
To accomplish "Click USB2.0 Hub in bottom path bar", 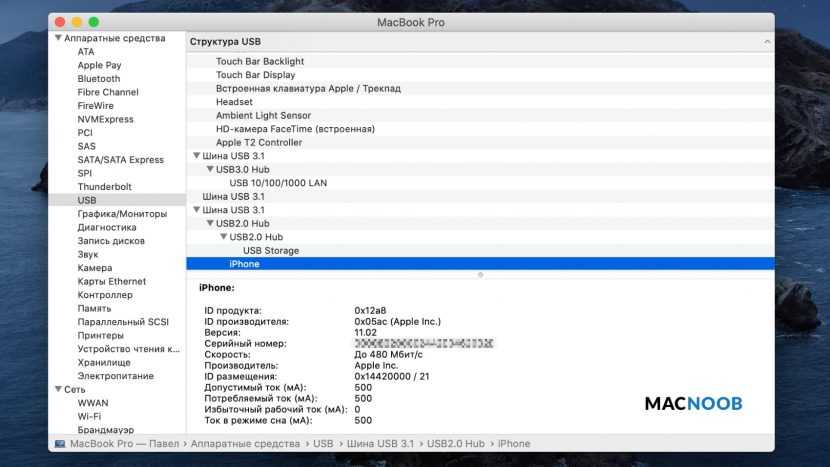I will (455, 443).
